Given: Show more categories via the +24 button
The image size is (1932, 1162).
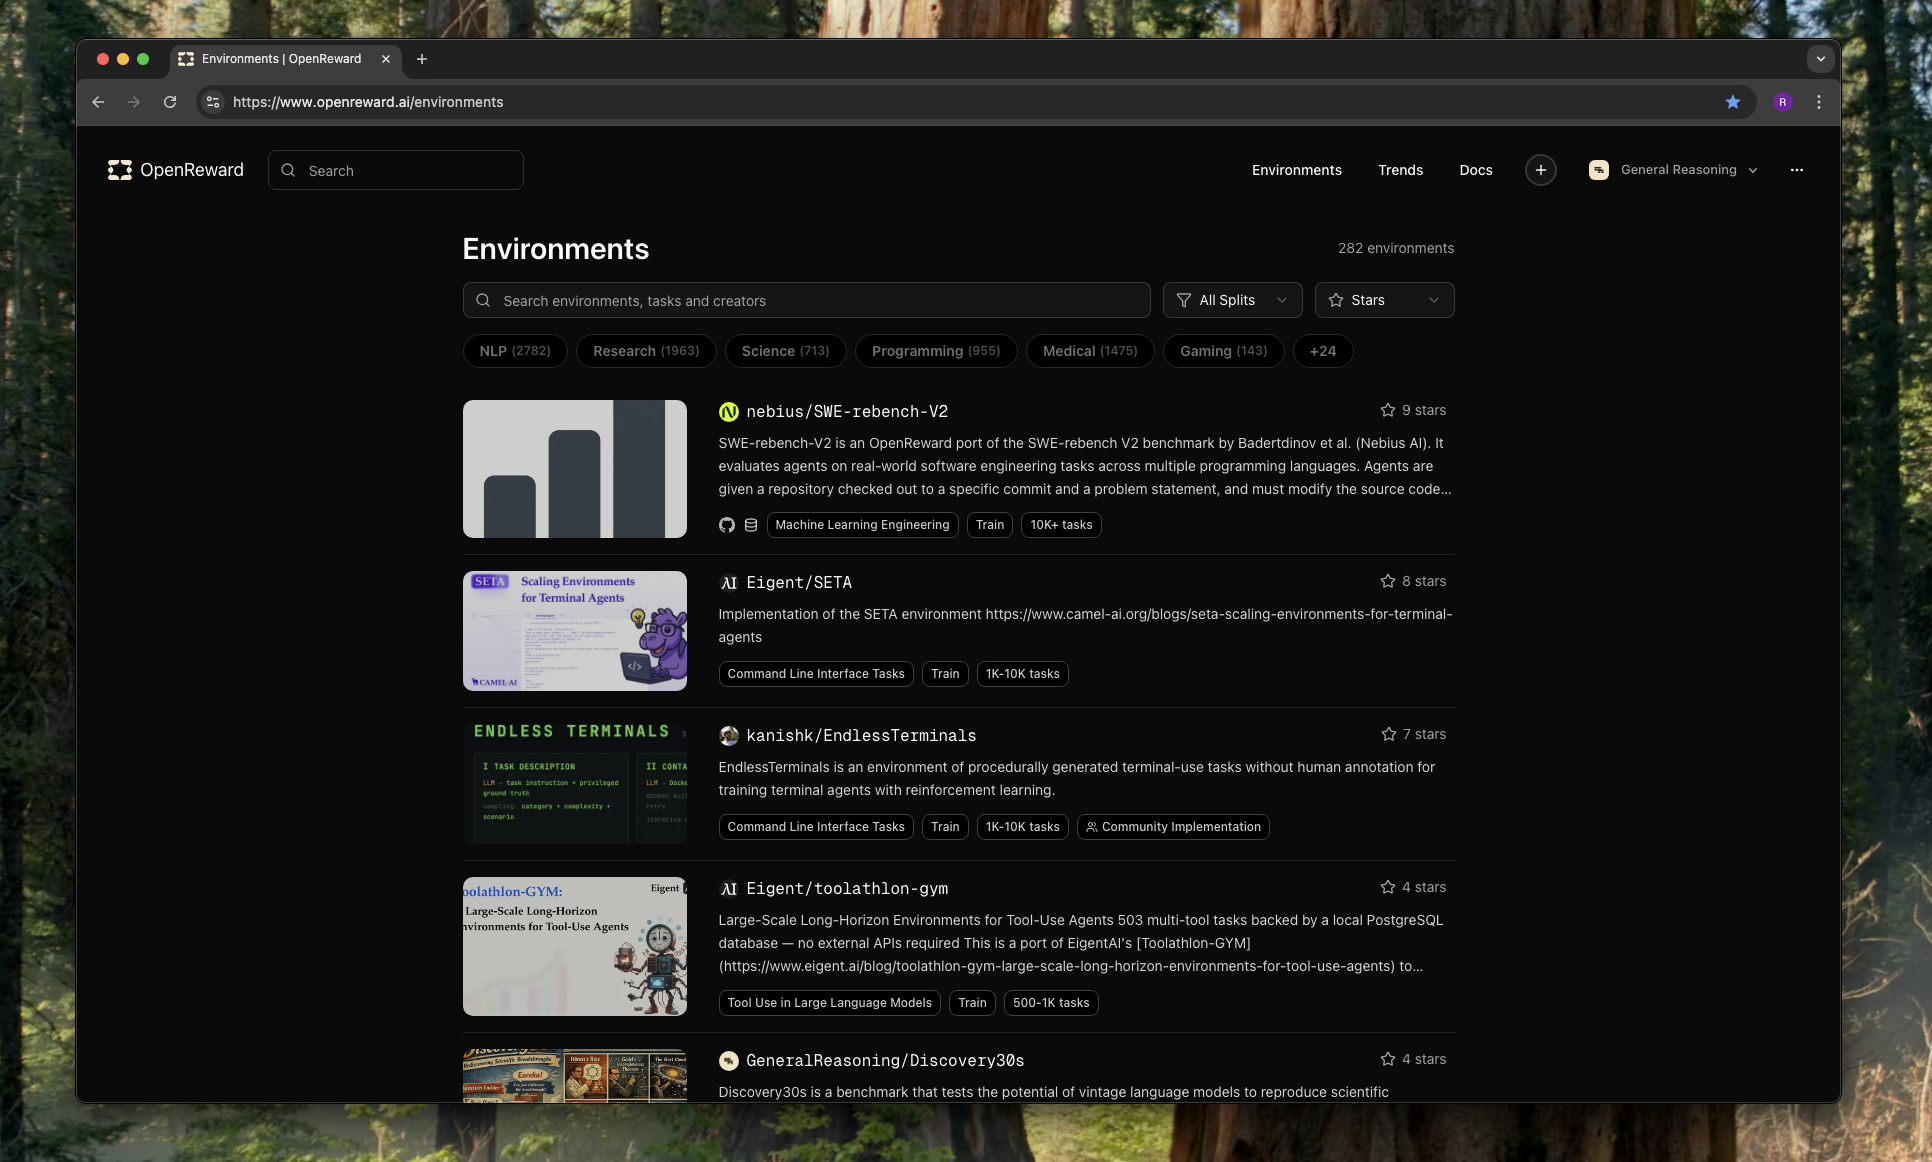Looking at the screenshot, I should point(1323,351).
